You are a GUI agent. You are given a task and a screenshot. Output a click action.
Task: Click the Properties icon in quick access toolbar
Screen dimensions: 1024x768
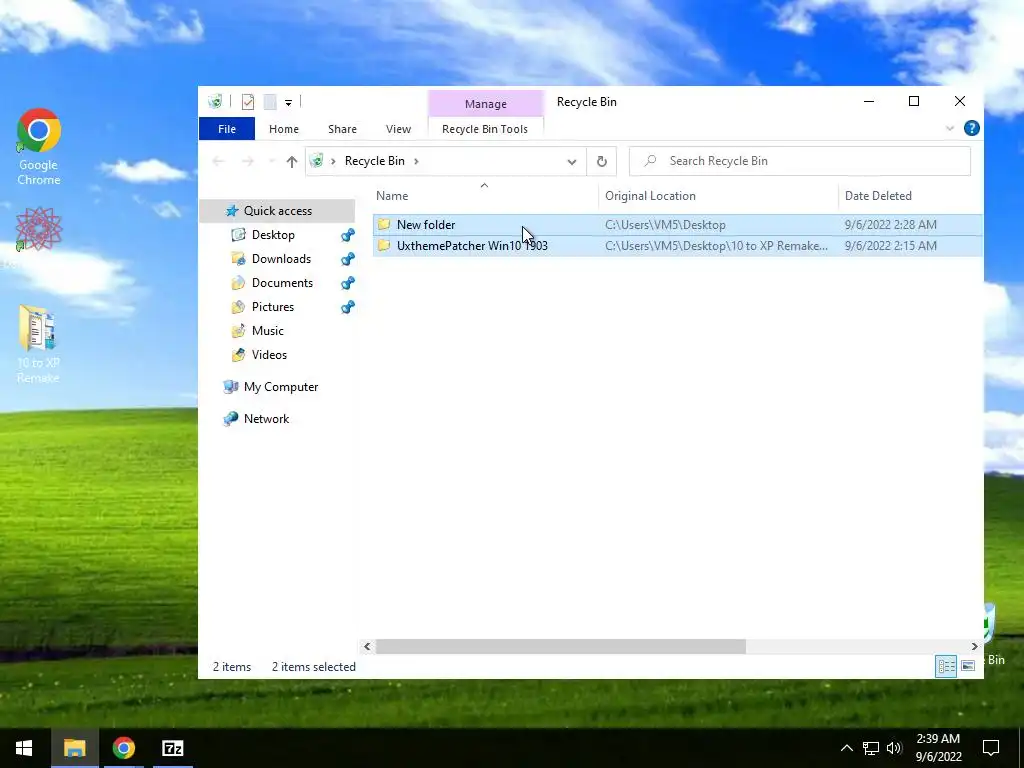(248, 102)
